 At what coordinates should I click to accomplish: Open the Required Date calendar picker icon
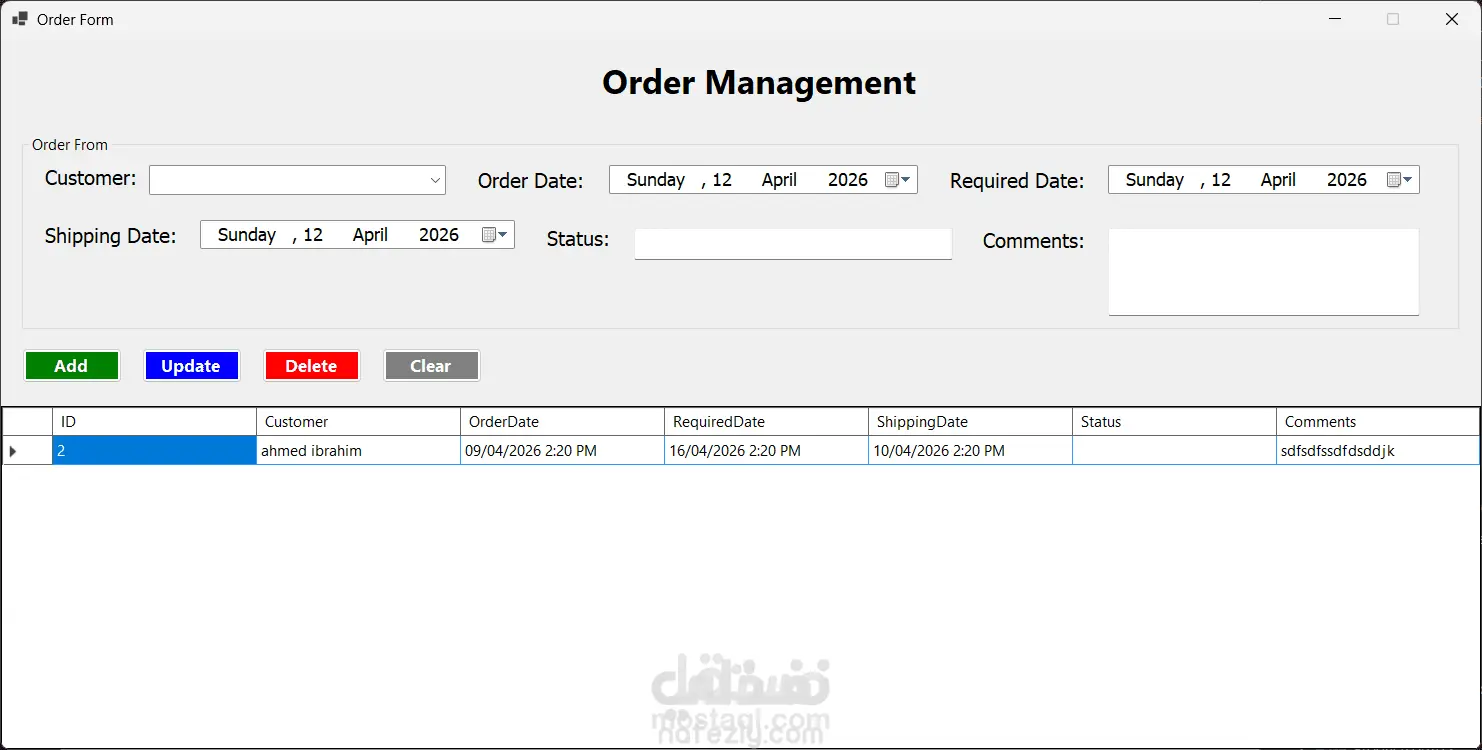click(x=1399, y=180)
